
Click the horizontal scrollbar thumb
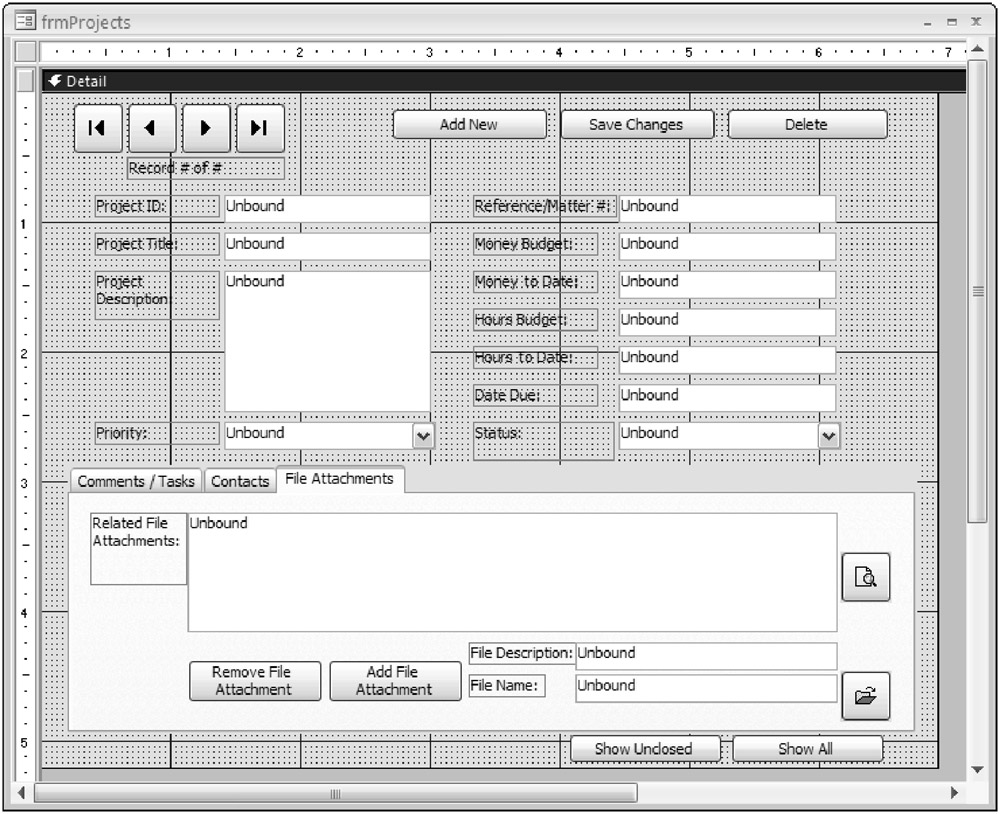coord(335,793)
